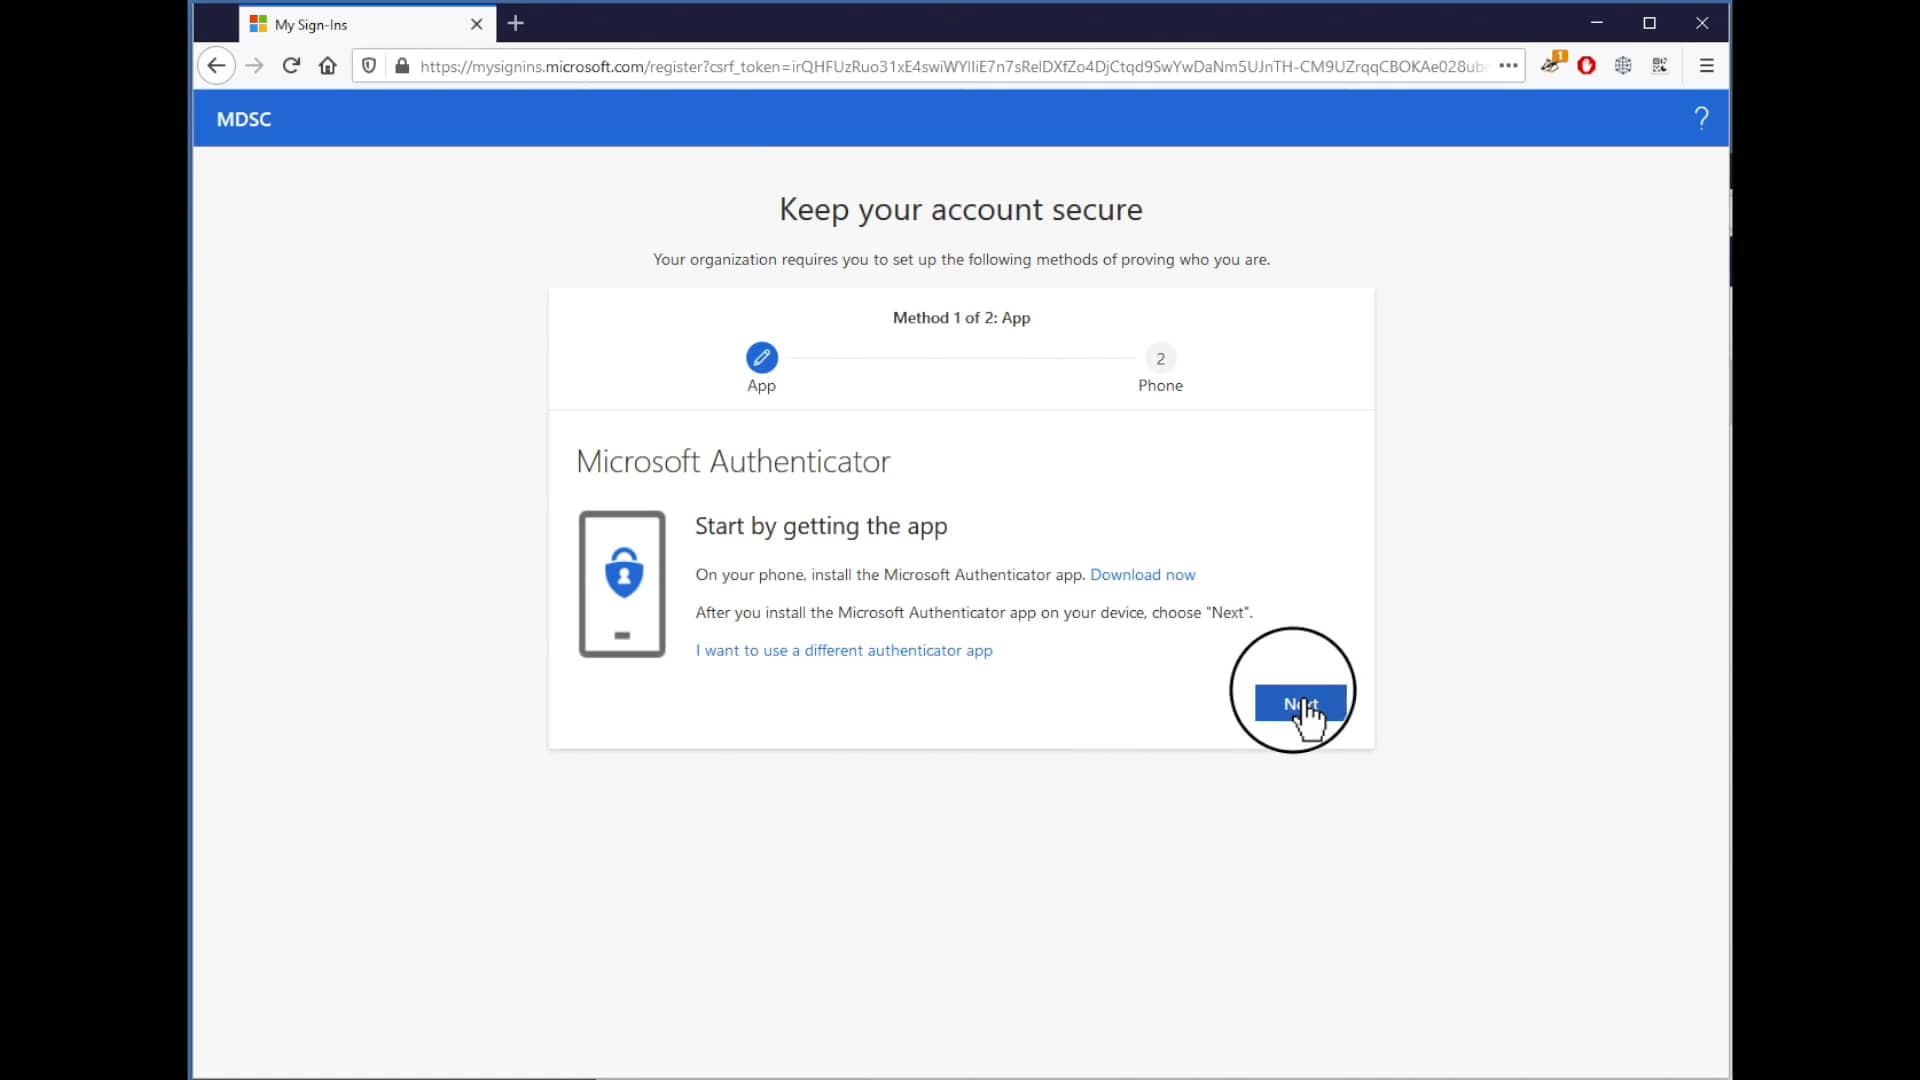
Task: Go to the browser home page
Action: click(x=327, y=65)
